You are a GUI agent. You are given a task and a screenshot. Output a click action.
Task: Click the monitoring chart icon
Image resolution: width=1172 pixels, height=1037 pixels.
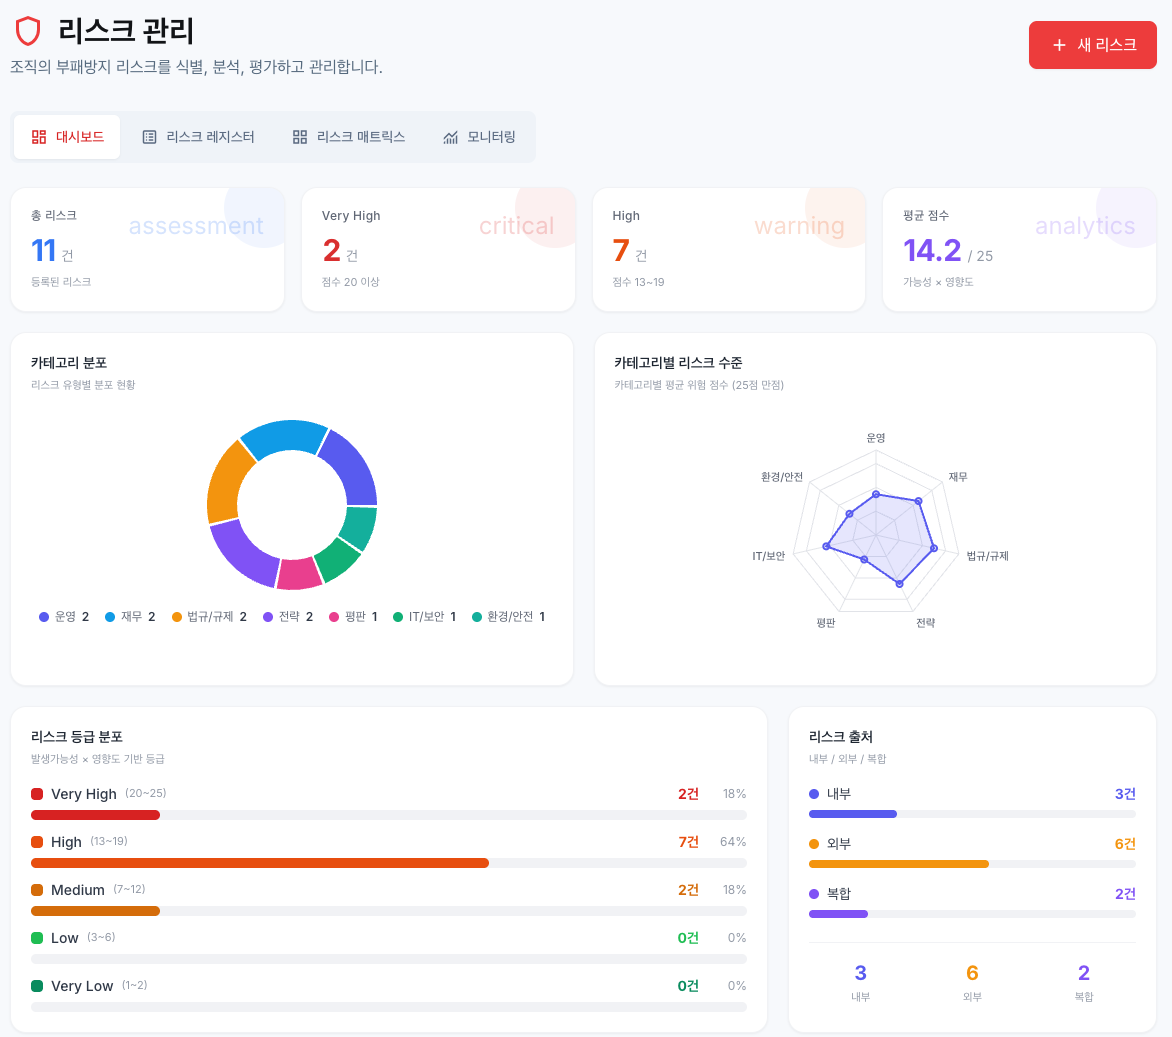451,137
